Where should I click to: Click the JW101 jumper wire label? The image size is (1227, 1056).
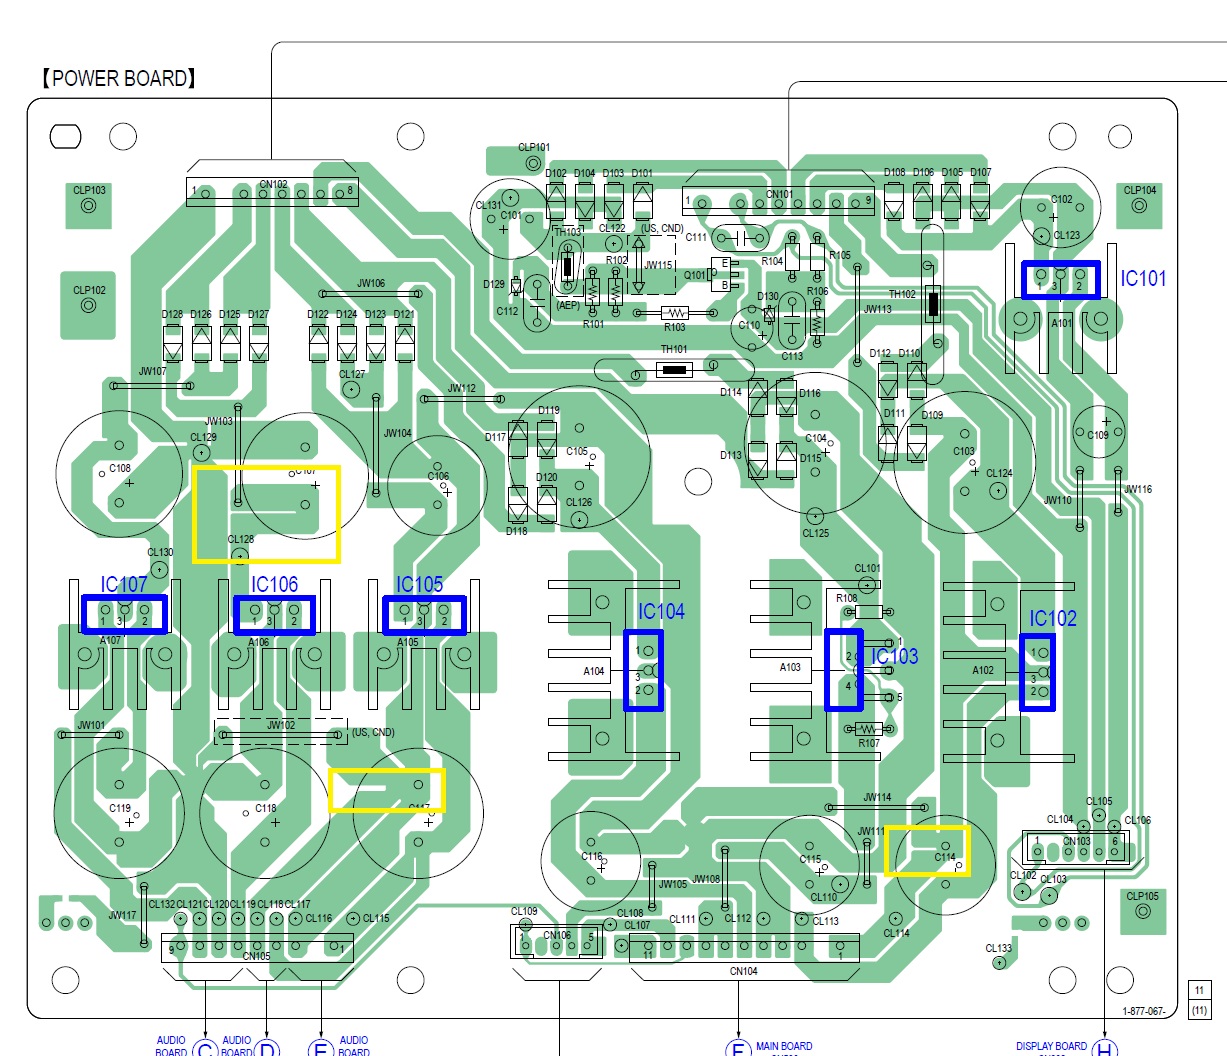tap(91, 725)
